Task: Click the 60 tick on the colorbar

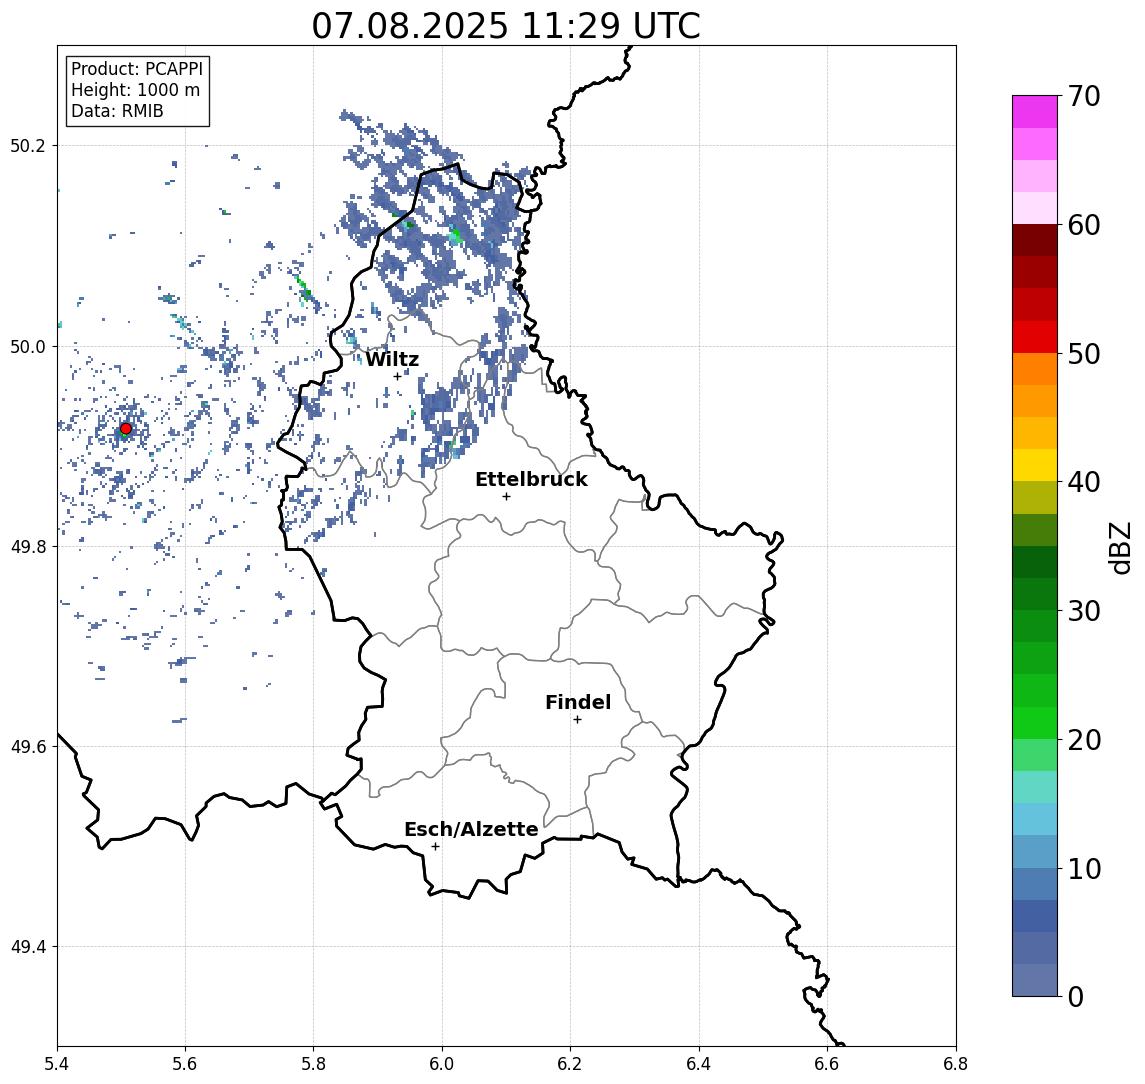Action: [1083, 225]
